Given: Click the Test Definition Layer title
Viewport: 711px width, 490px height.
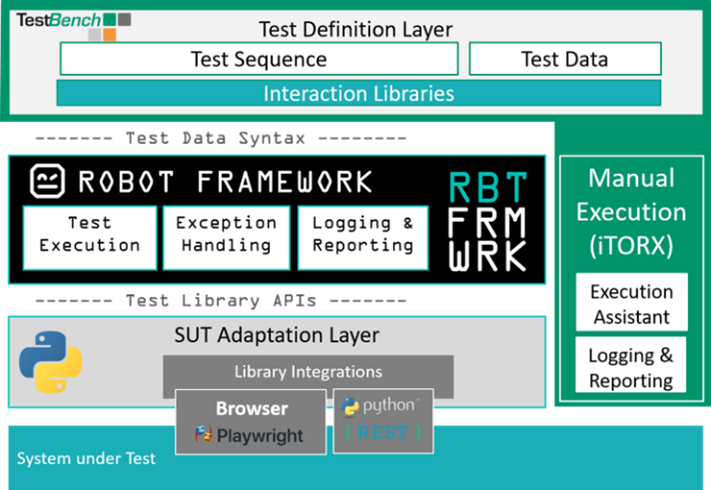Looking at the screenshot, I should pyautogui.click(x=356, y=29).
